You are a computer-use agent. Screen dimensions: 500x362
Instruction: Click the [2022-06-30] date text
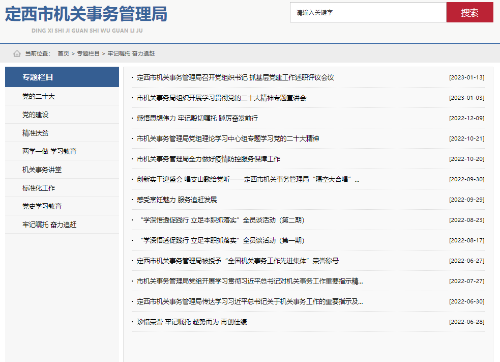tap(466, 301)
